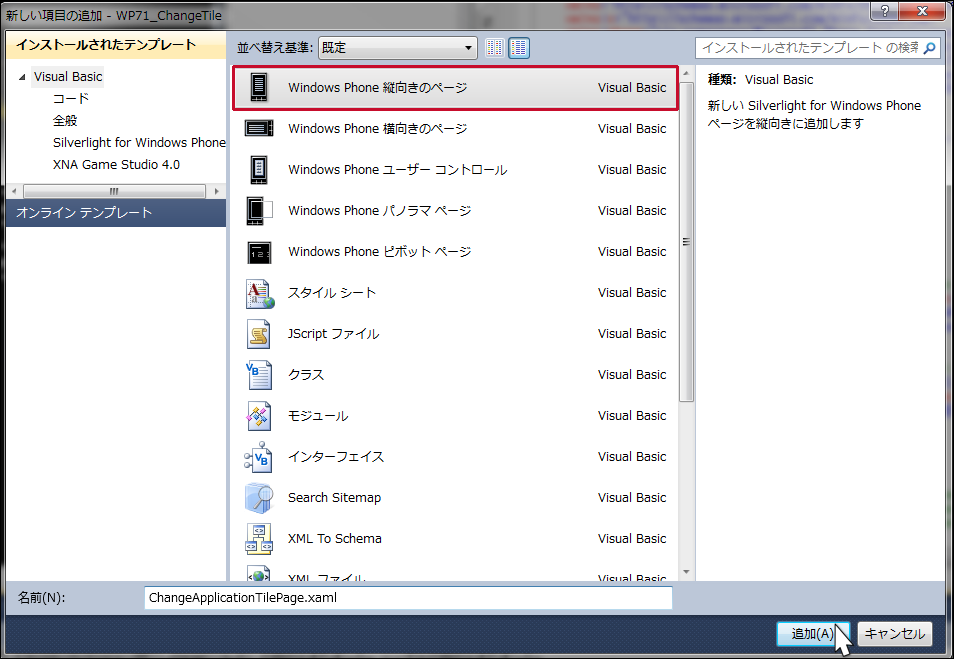The image size is (954, 659).
Task: Choose the ピボット ページ template icon
Action: coord(259,252)
